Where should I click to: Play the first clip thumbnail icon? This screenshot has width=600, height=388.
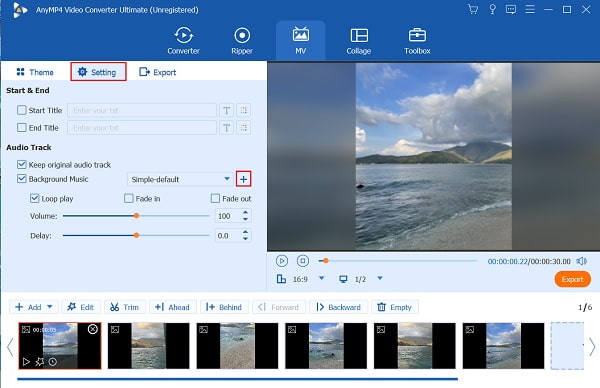coord(26,362)
